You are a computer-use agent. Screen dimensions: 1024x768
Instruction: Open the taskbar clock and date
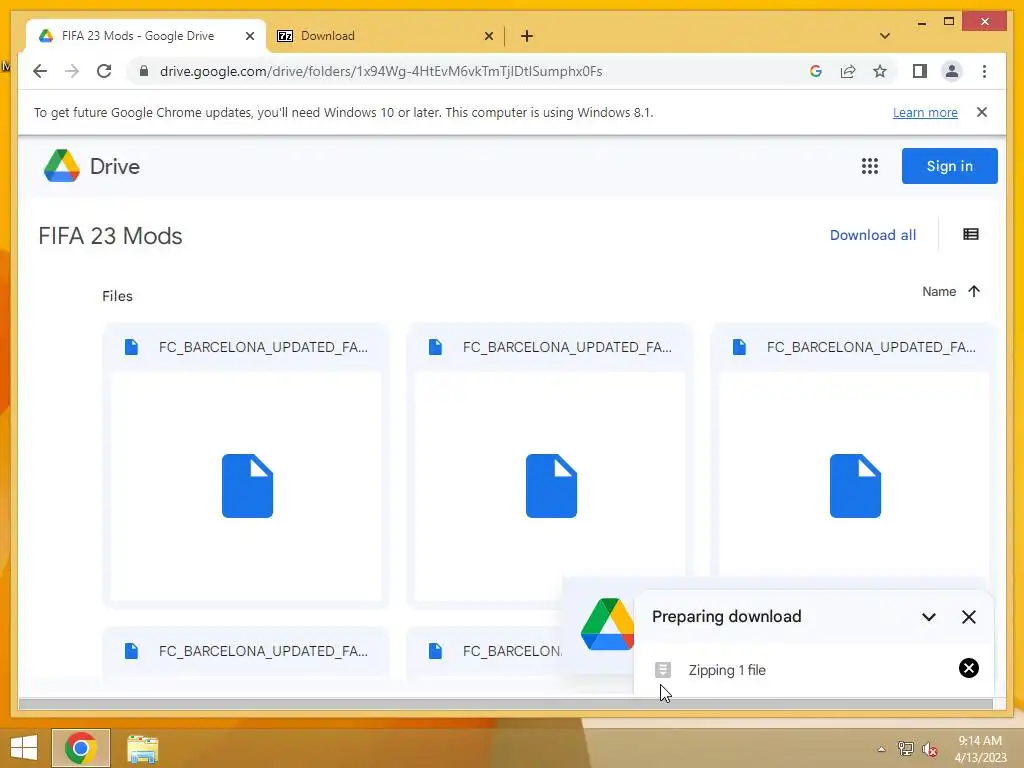click(980, 749)
